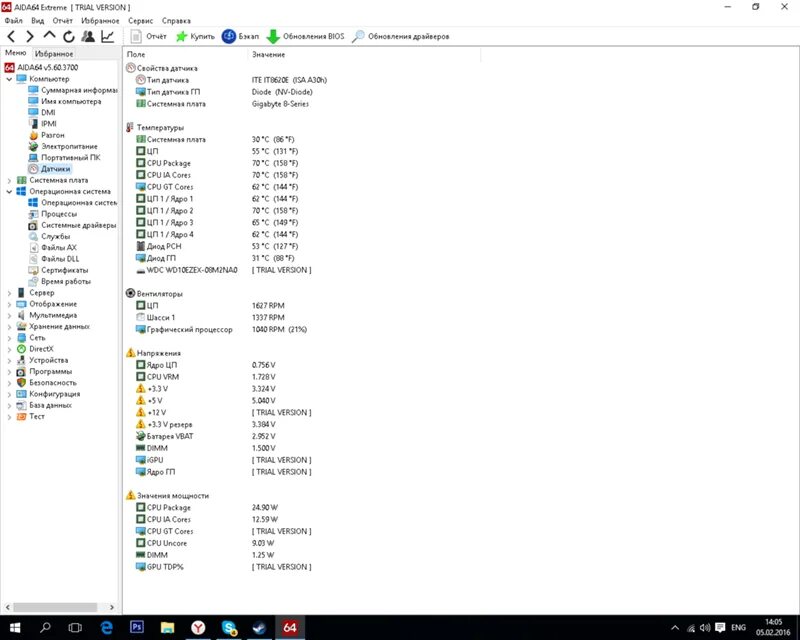
Task: Select the Диод PCH temperature row
Action: [x=217, y=247]
